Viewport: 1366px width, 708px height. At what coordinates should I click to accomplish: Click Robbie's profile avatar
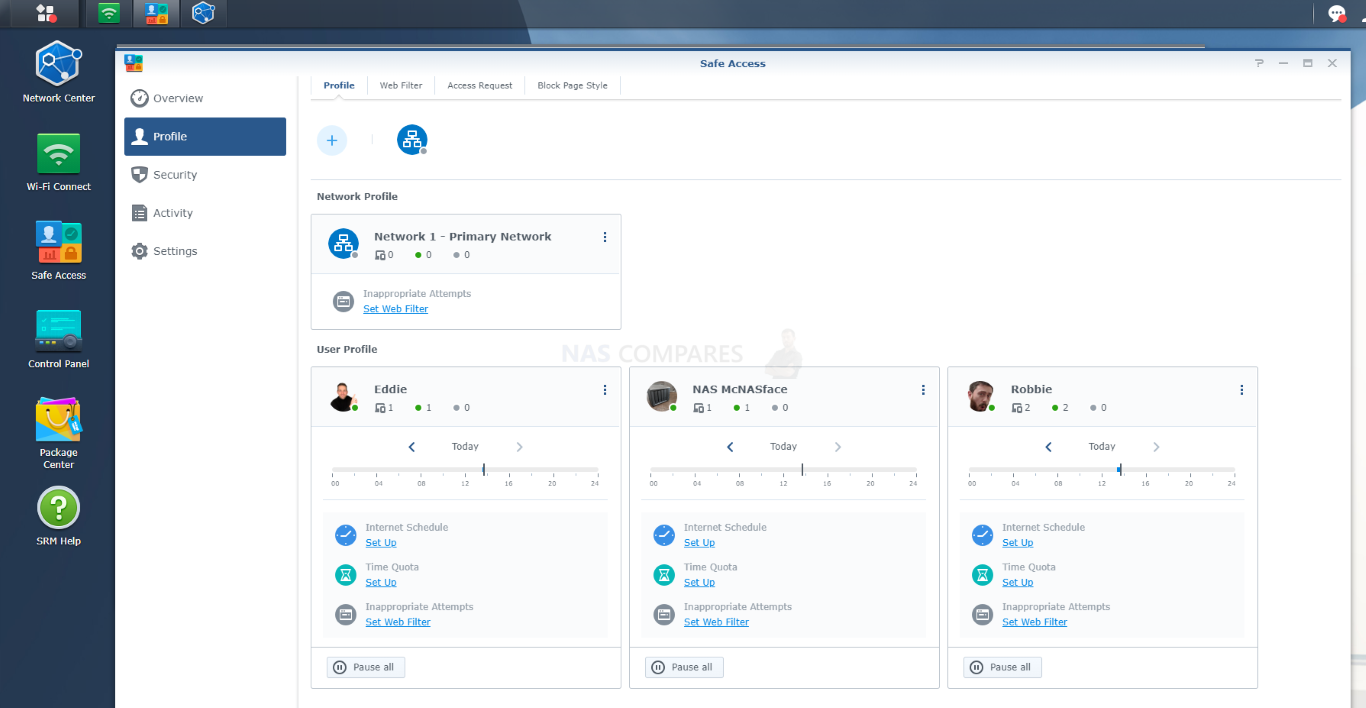[x=981, y=396]
